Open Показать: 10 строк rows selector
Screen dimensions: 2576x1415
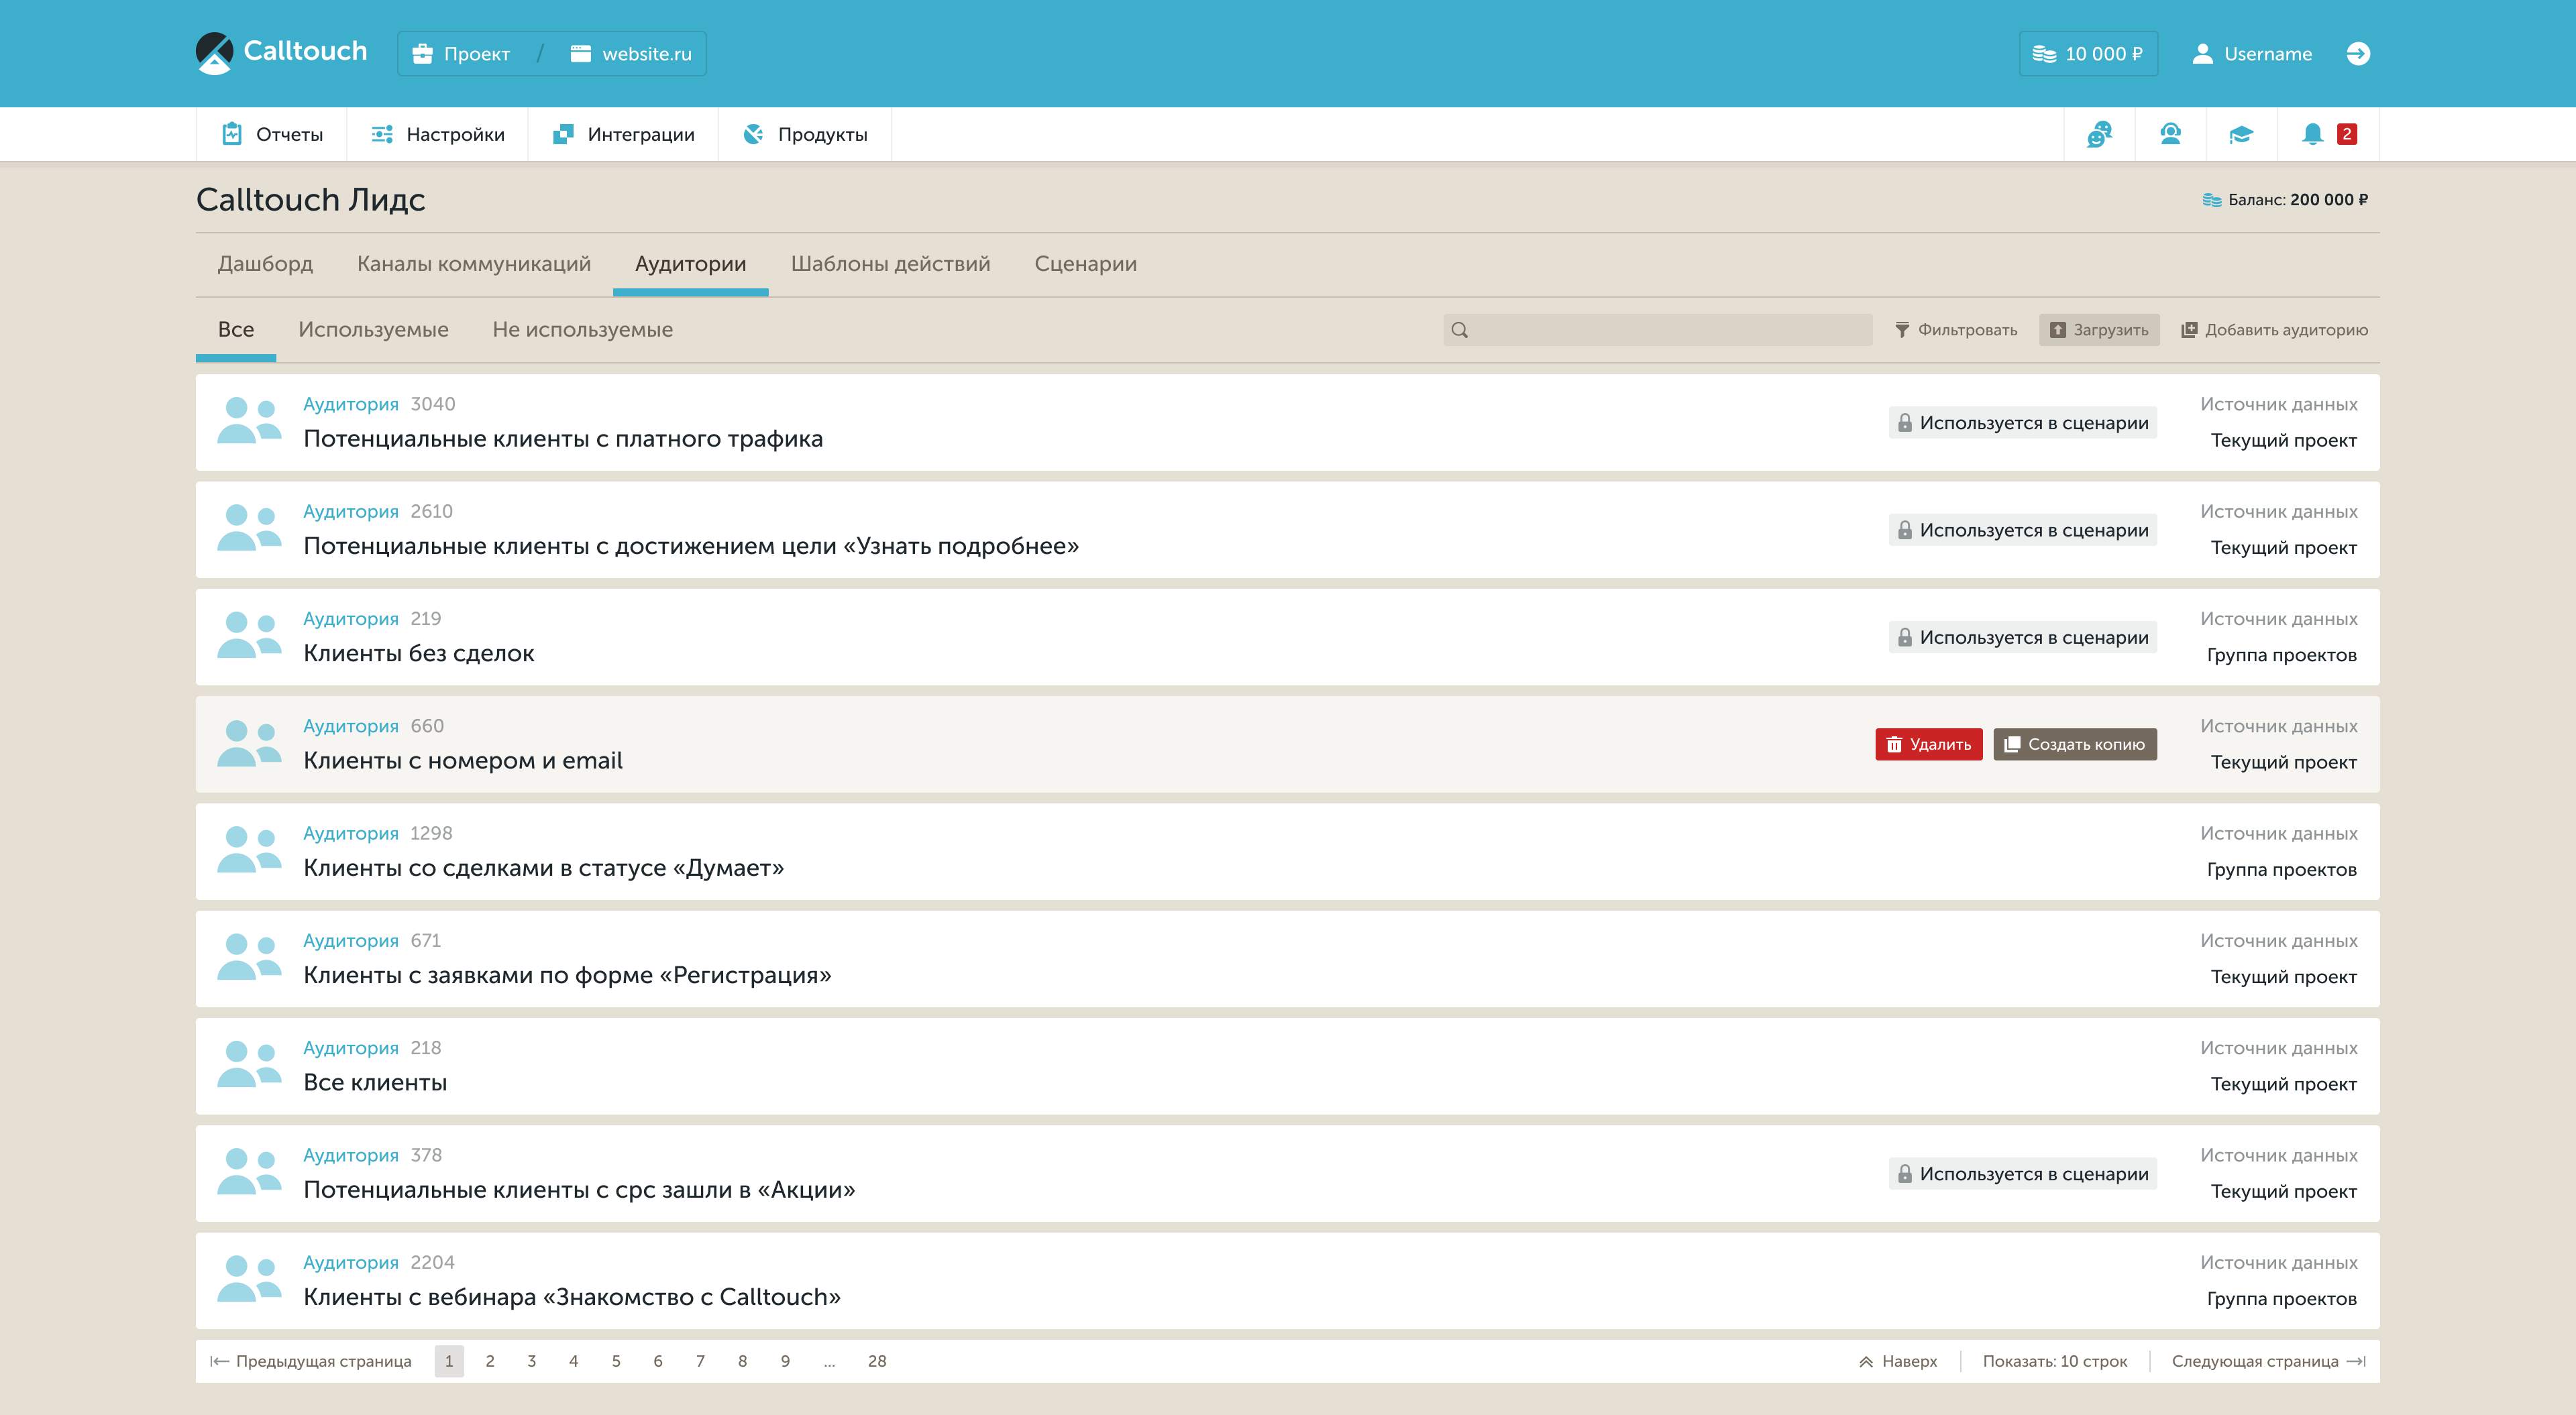pos(2055,1361)
